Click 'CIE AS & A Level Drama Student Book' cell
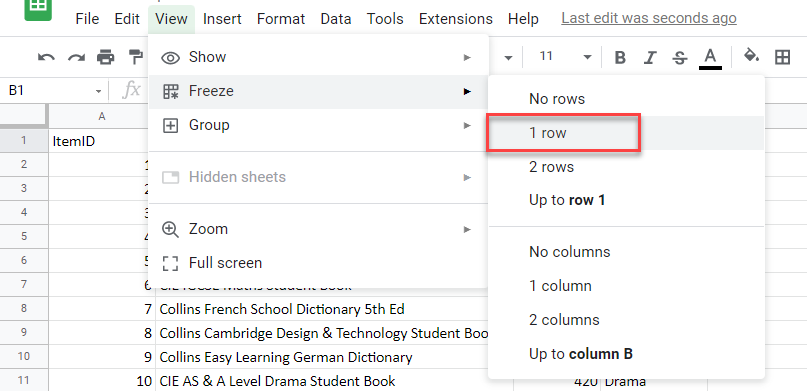 click(x=334, y=381)
